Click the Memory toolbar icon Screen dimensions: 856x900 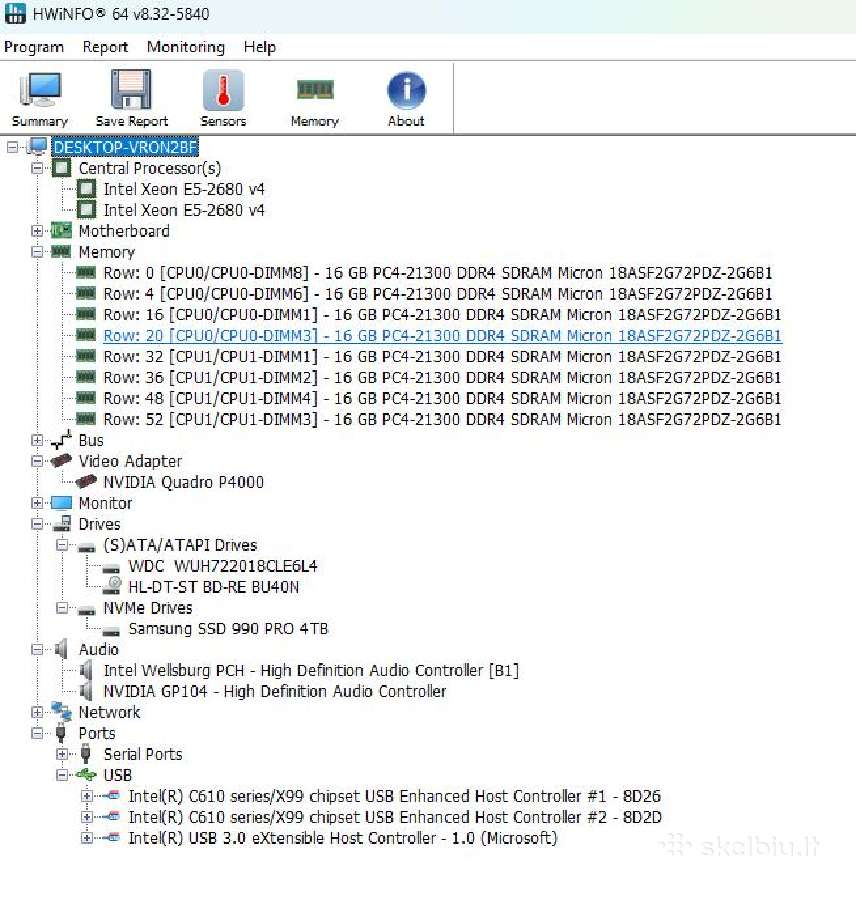(x=315, y=90)
